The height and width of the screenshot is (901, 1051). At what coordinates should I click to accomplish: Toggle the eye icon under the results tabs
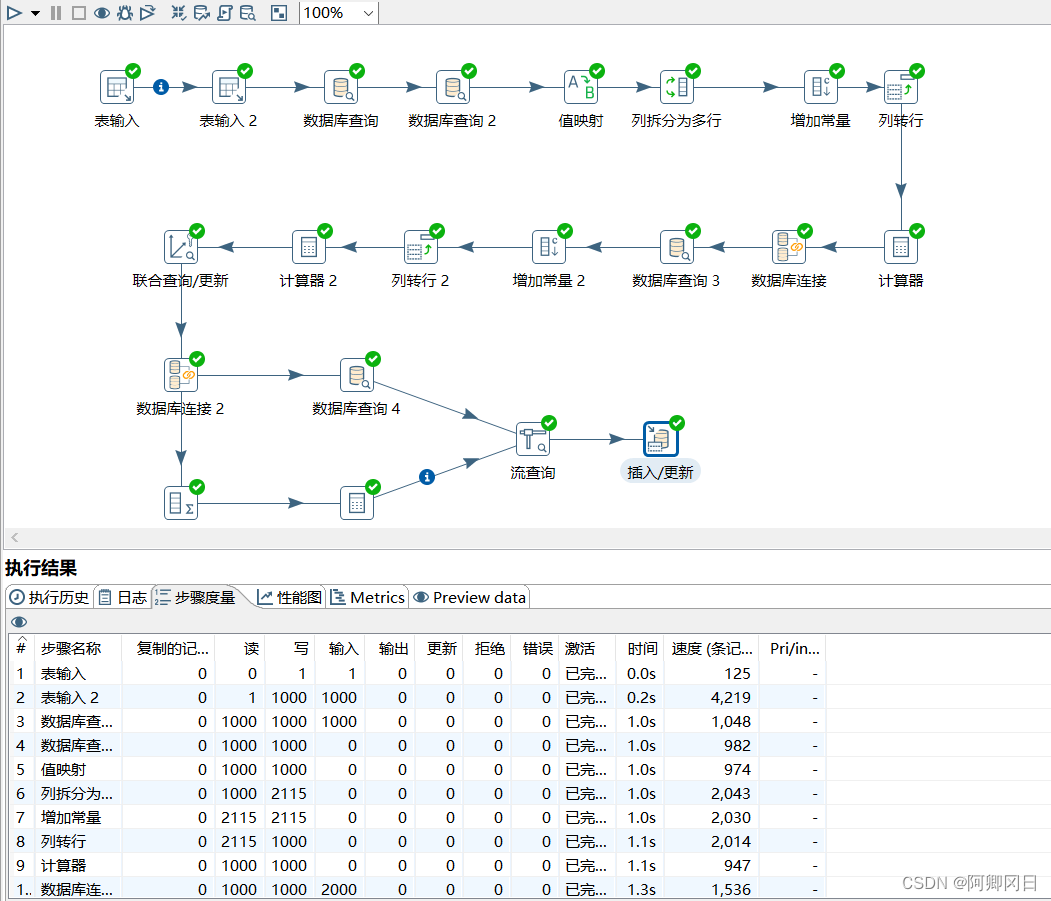(17, 622)
